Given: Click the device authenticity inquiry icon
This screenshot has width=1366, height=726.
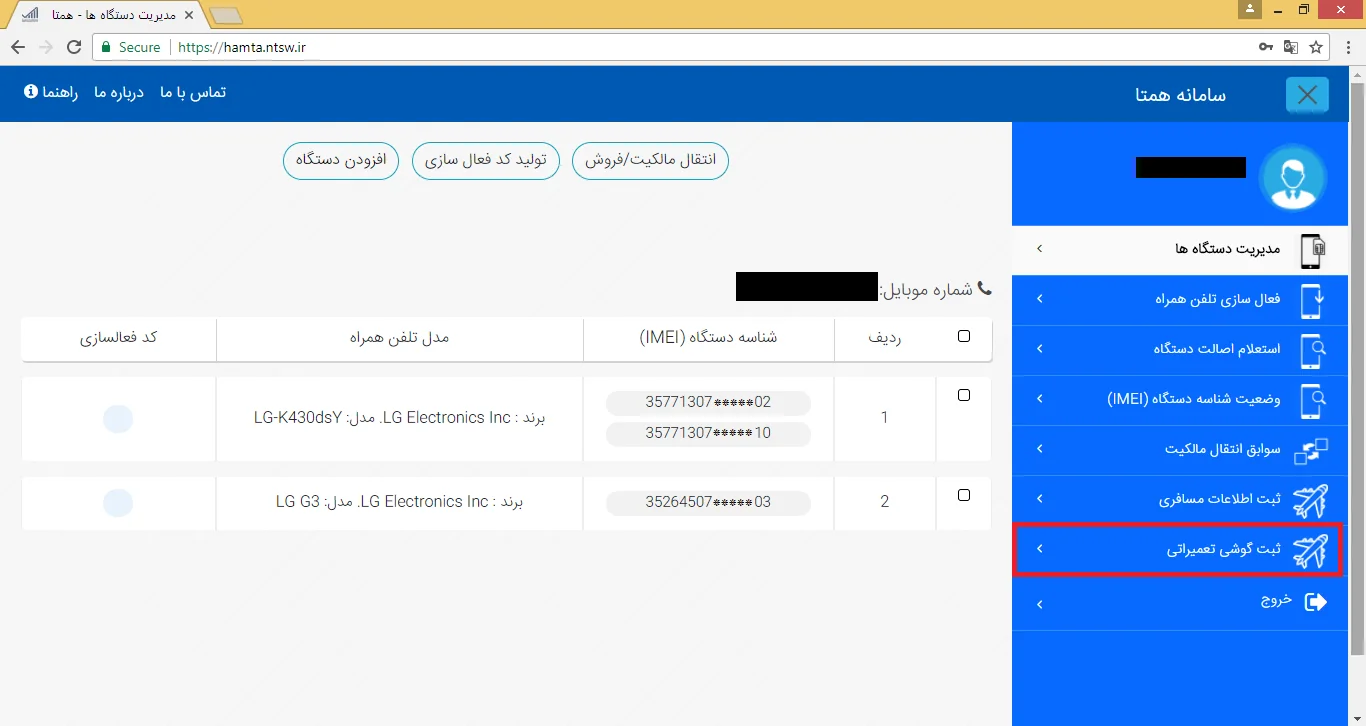Looking at the screenshot, I should (x=1311, y=350).
